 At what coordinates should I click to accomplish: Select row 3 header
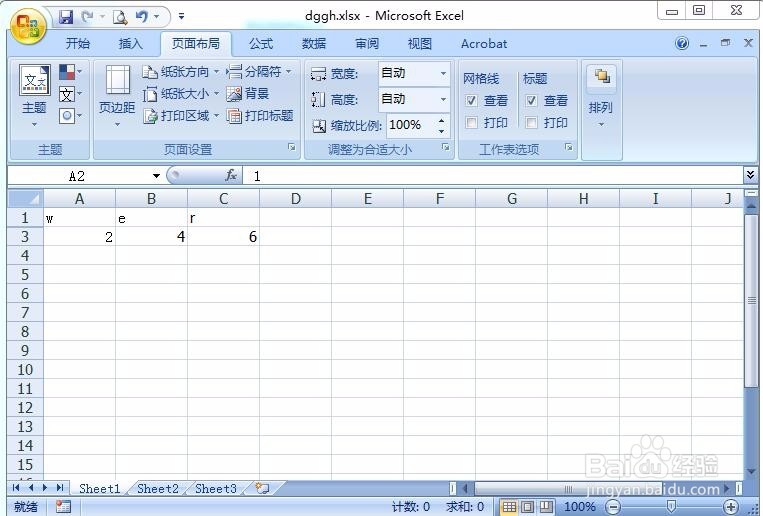click(x=25, y=237)
